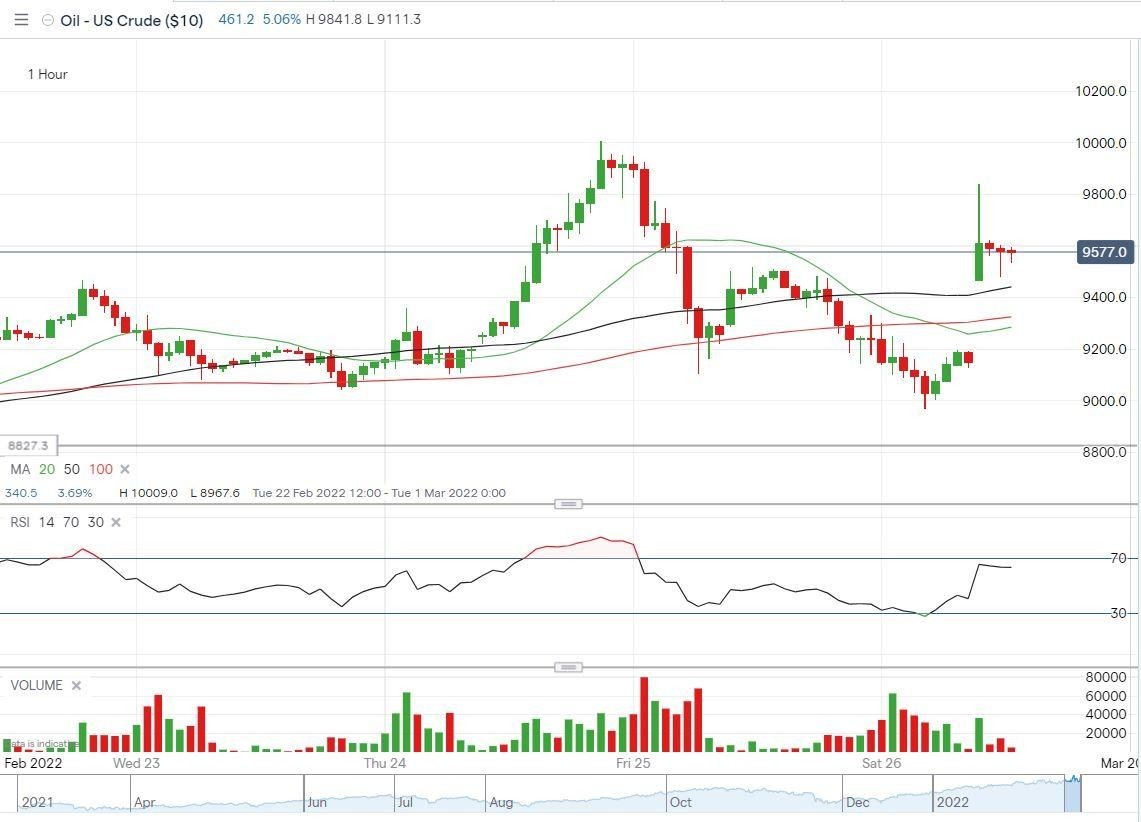Click the Sat 26 date axis label

click(881, 763)
